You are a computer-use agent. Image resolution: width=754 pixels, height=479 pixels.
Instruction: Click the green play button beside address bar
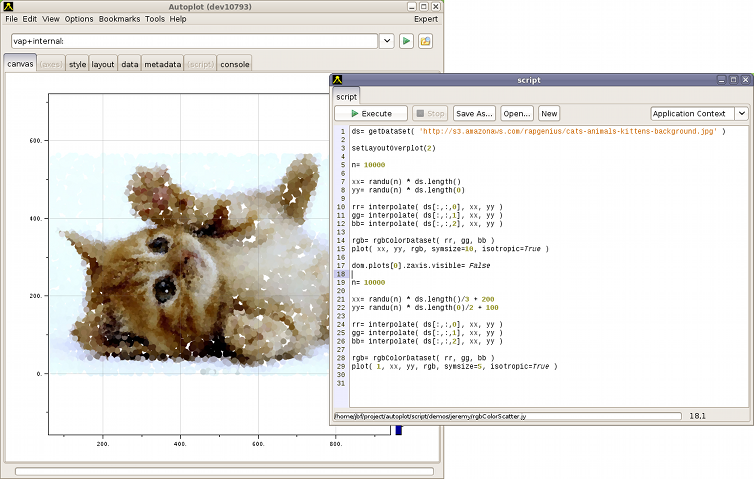(x=406, y=41)
